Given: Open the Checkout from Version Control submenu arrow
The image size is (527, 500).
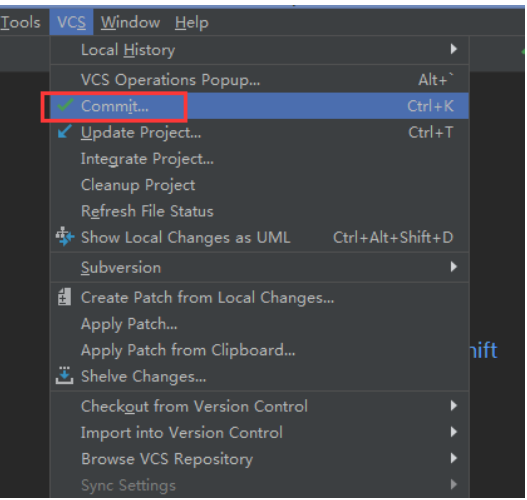Looking at the screenshot, I should coord(454,406).
